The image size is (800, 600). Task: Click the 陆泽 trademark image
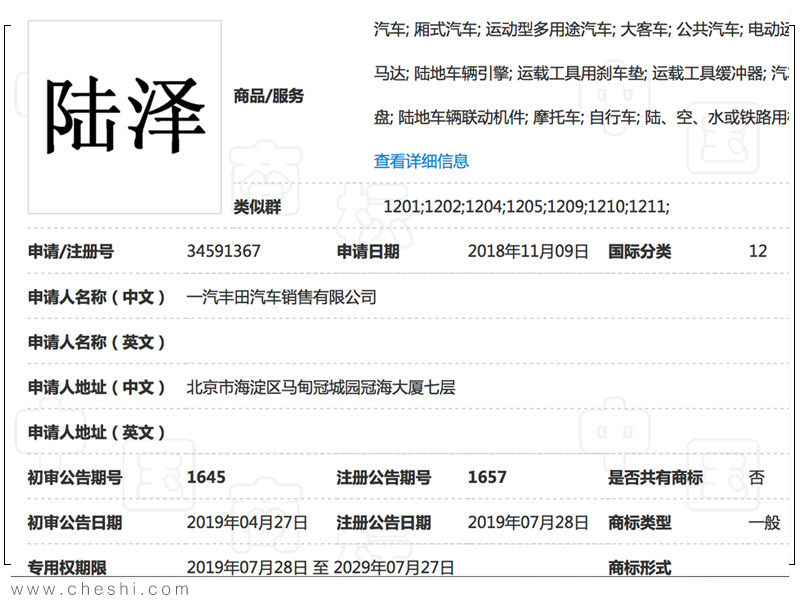[x=124, y=117]
